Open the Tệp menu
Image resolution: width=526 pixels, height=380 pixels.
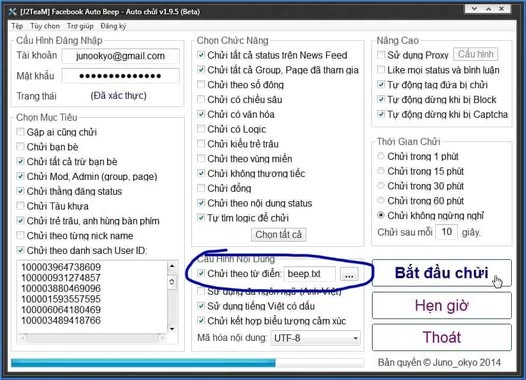pyautogui.click(x=17, y=26)
